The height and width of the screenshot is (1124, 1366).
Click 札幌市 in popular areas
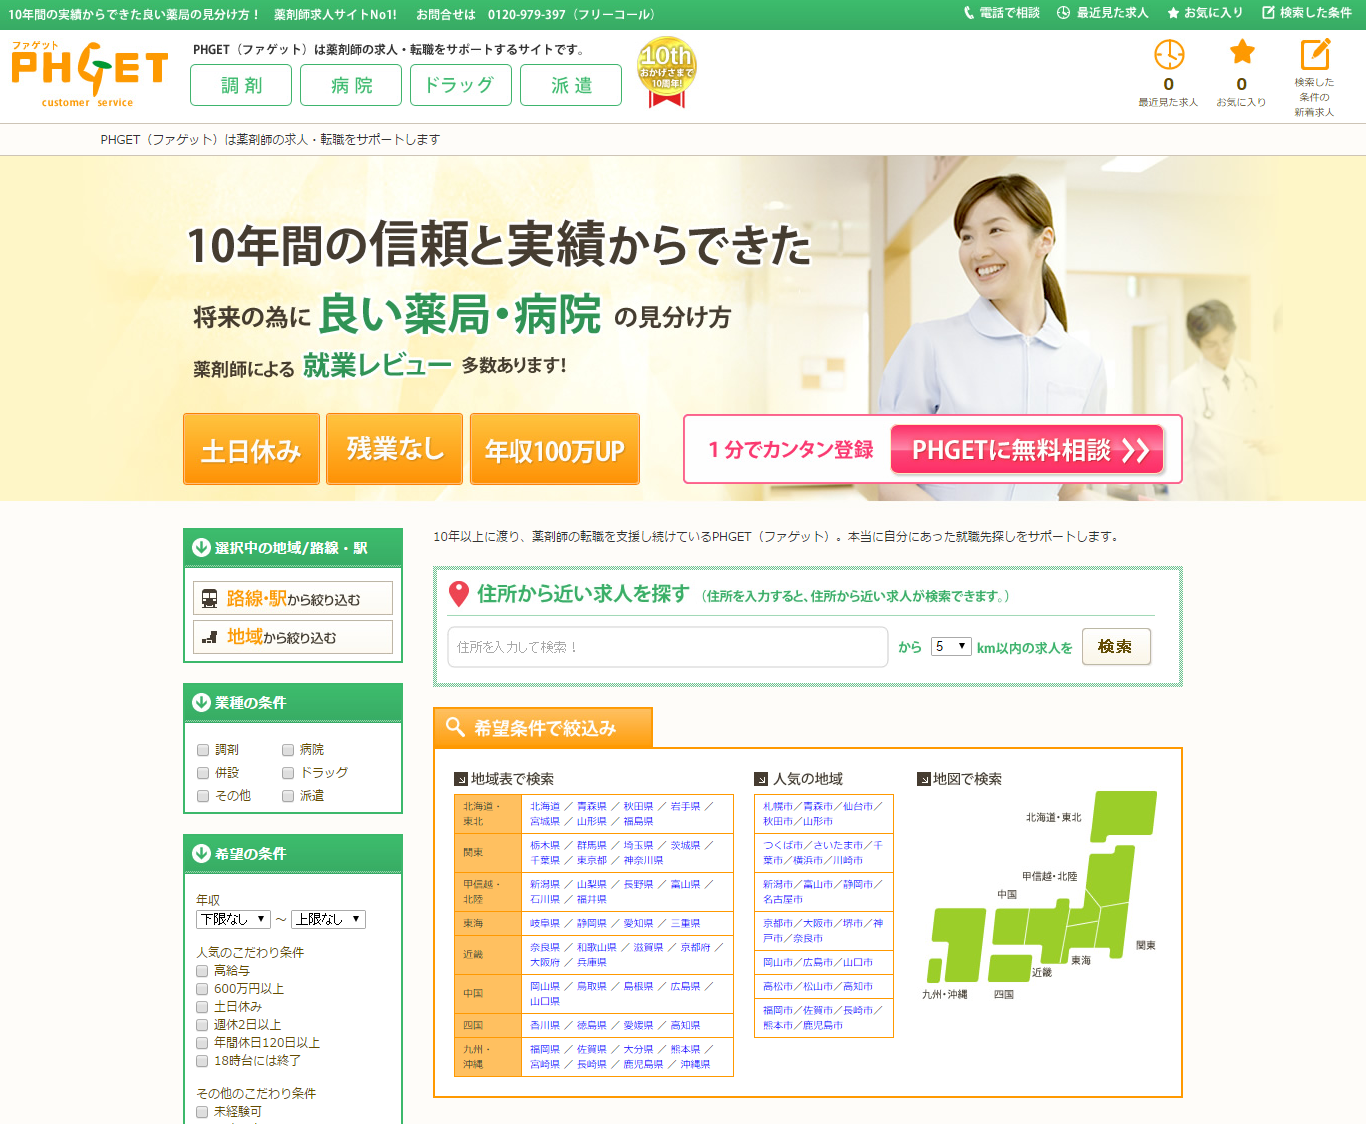click(x=778, y=806)
